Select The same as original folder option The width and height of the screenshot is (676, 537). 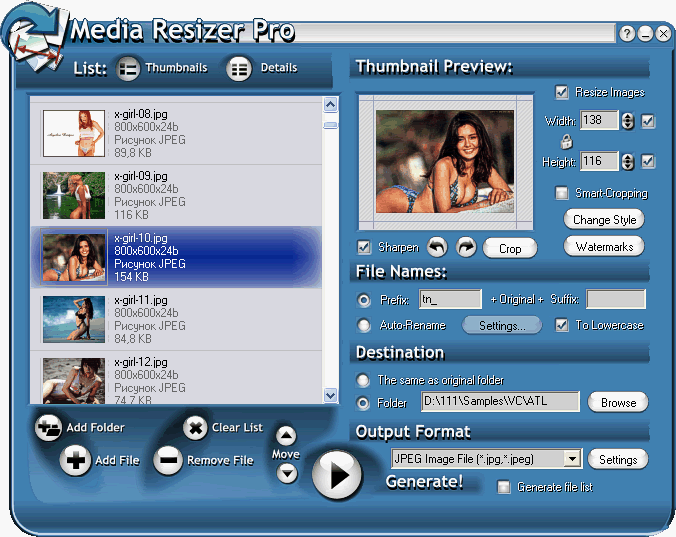[x=363, y=380]
